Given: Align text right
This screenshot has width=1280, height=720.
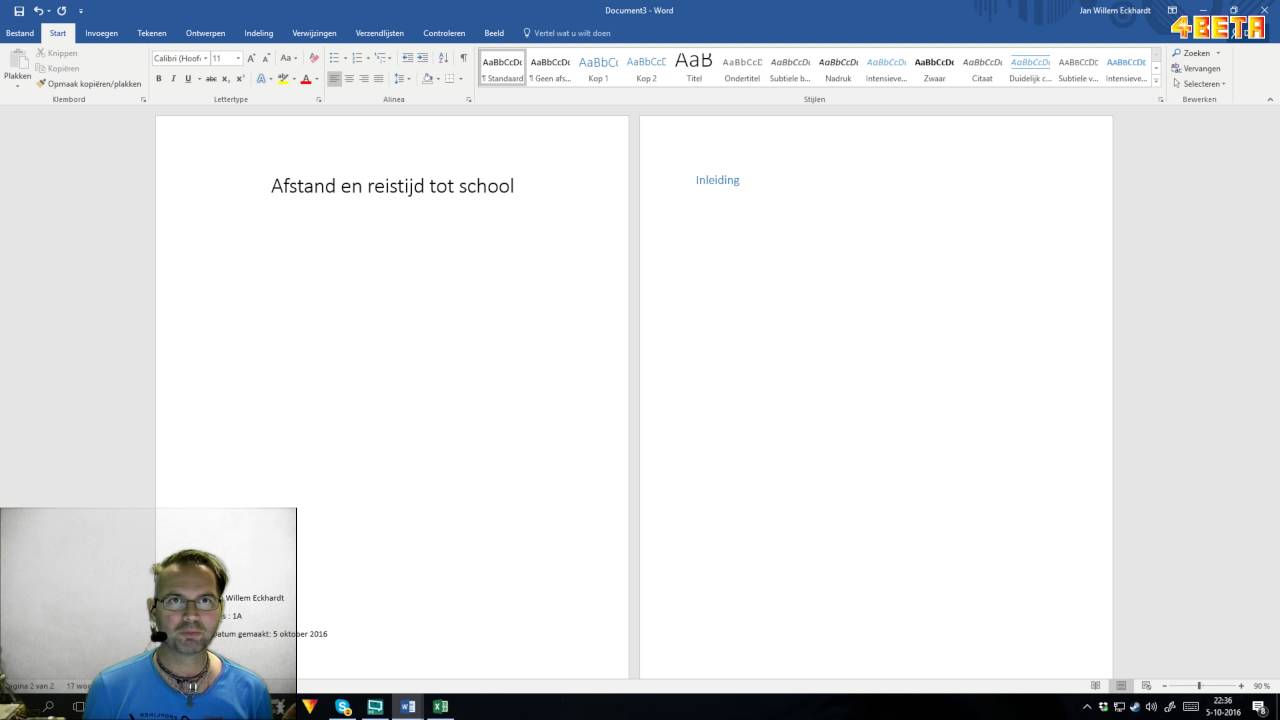Looking at the screenshot, I should 364,79.
